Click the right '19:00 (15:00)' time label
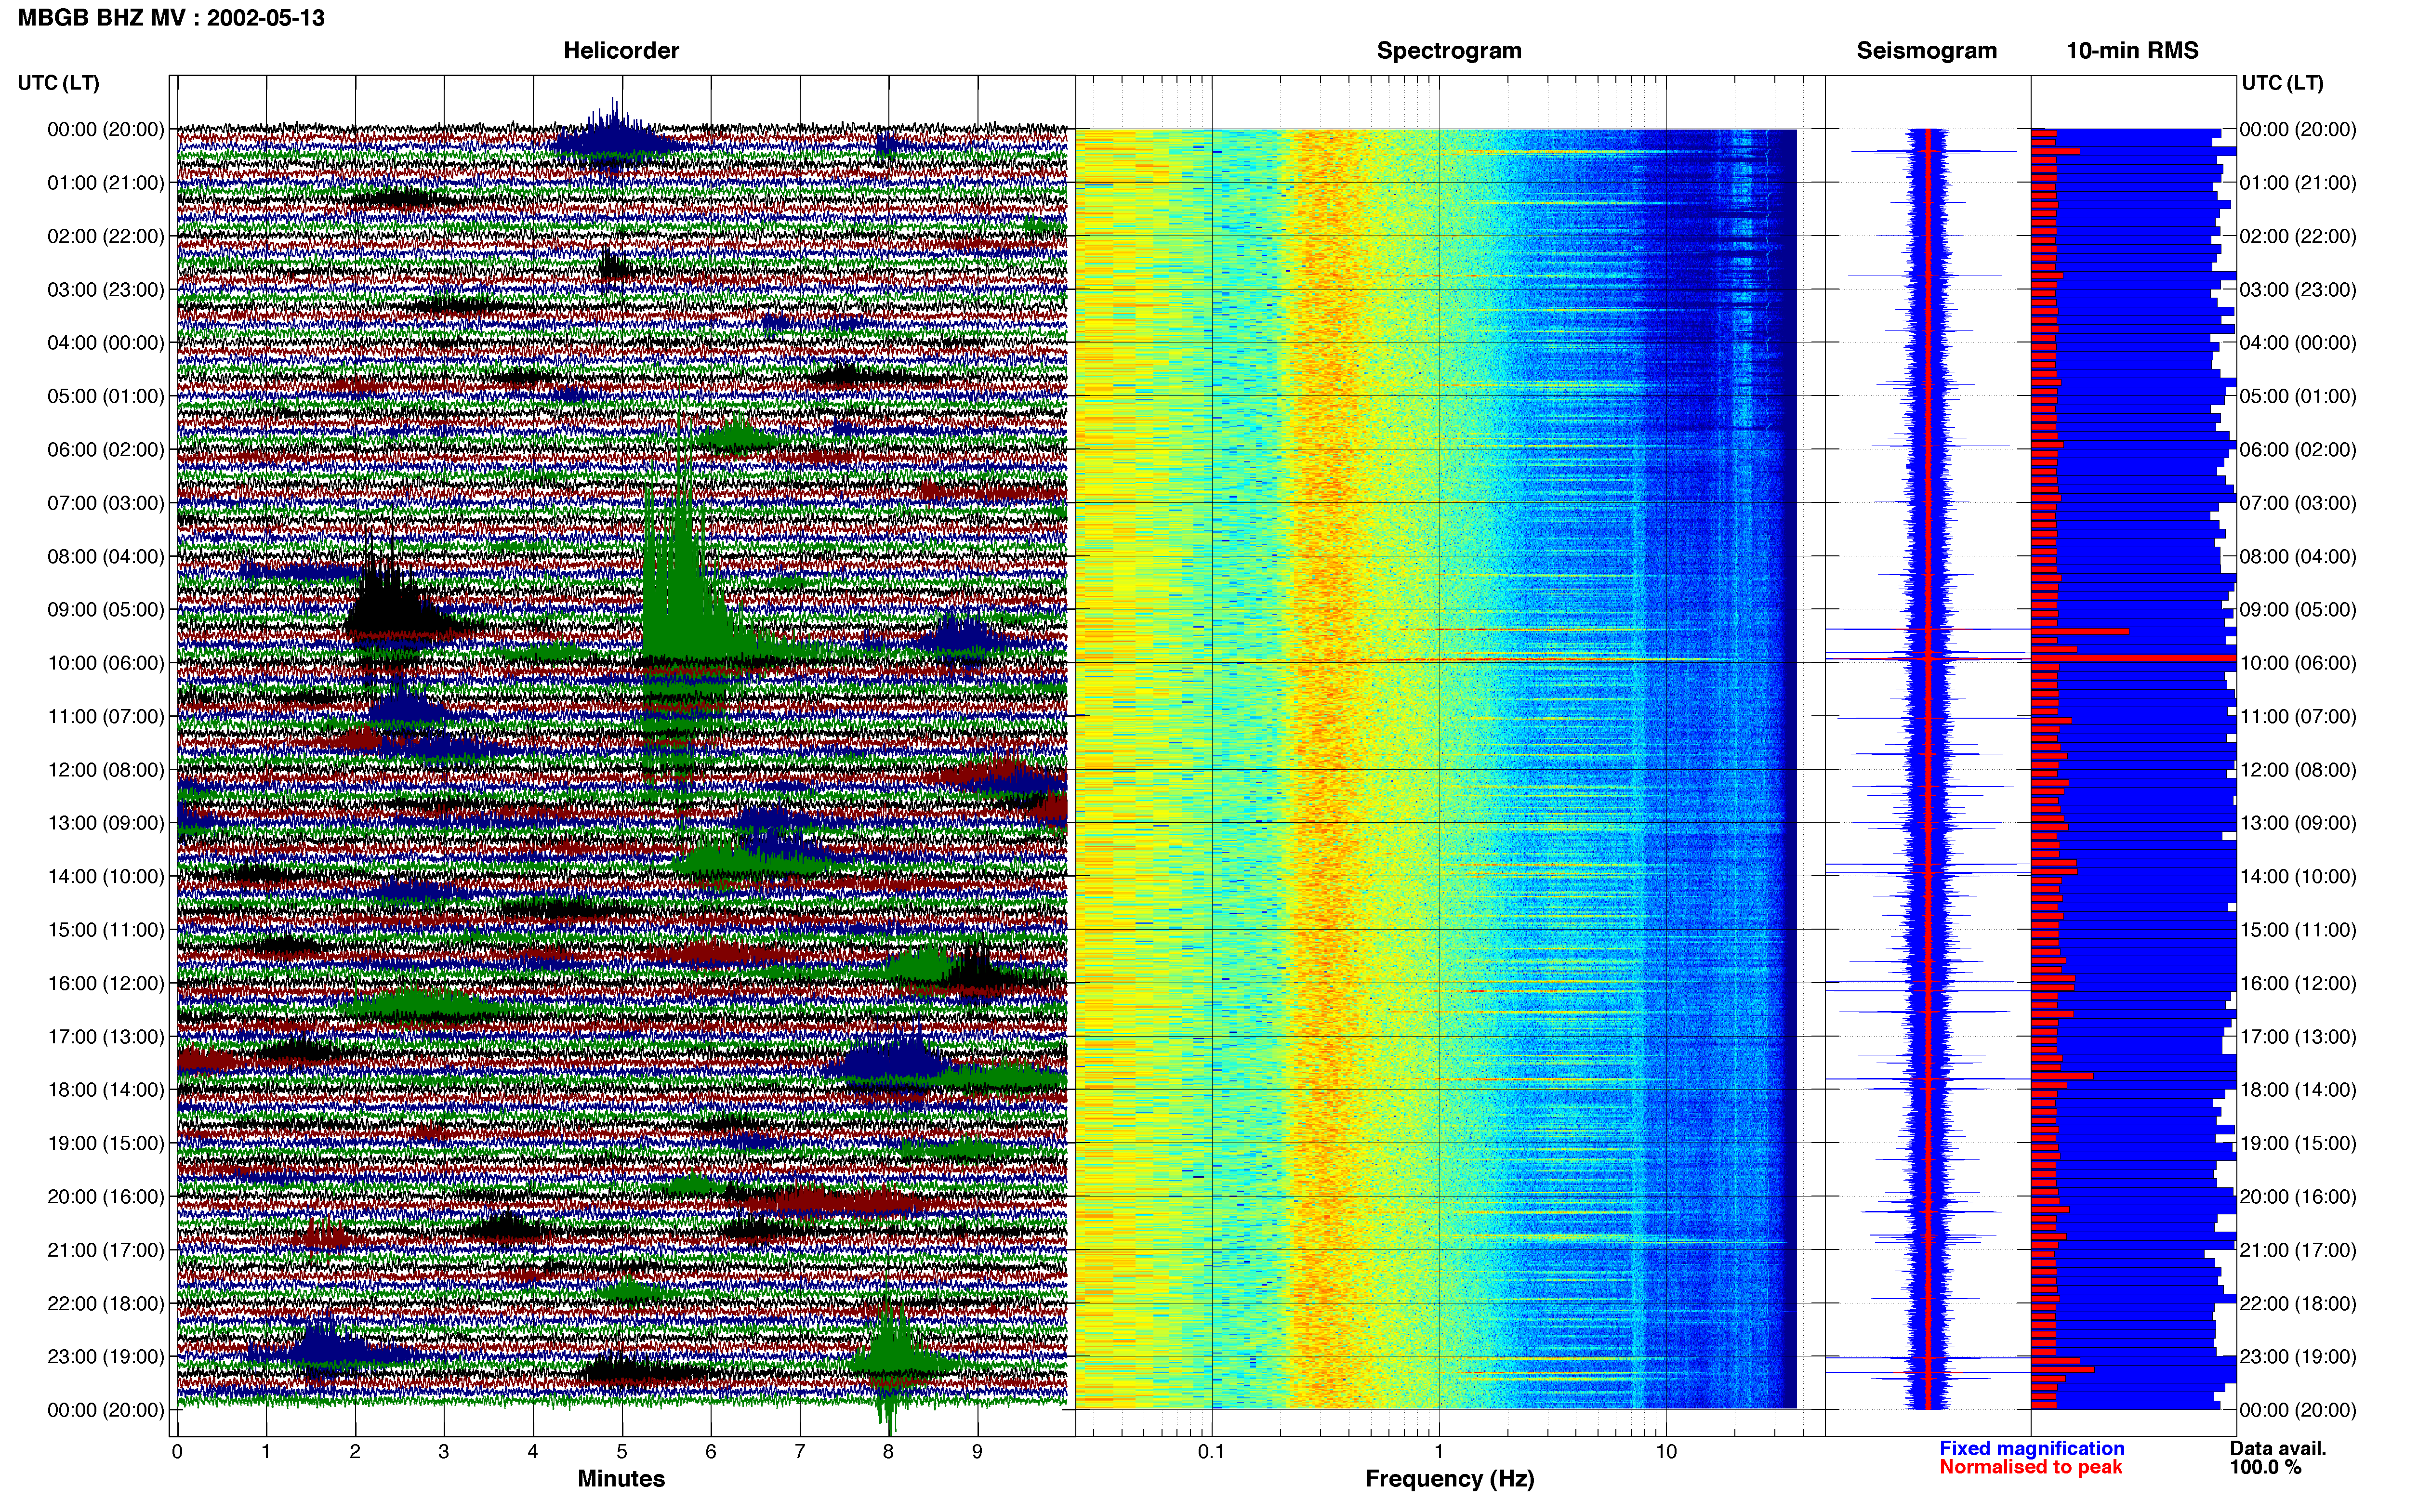Viewport: 2418px width, 1512px height. pyautogui.click(x=2298, y=1143)
